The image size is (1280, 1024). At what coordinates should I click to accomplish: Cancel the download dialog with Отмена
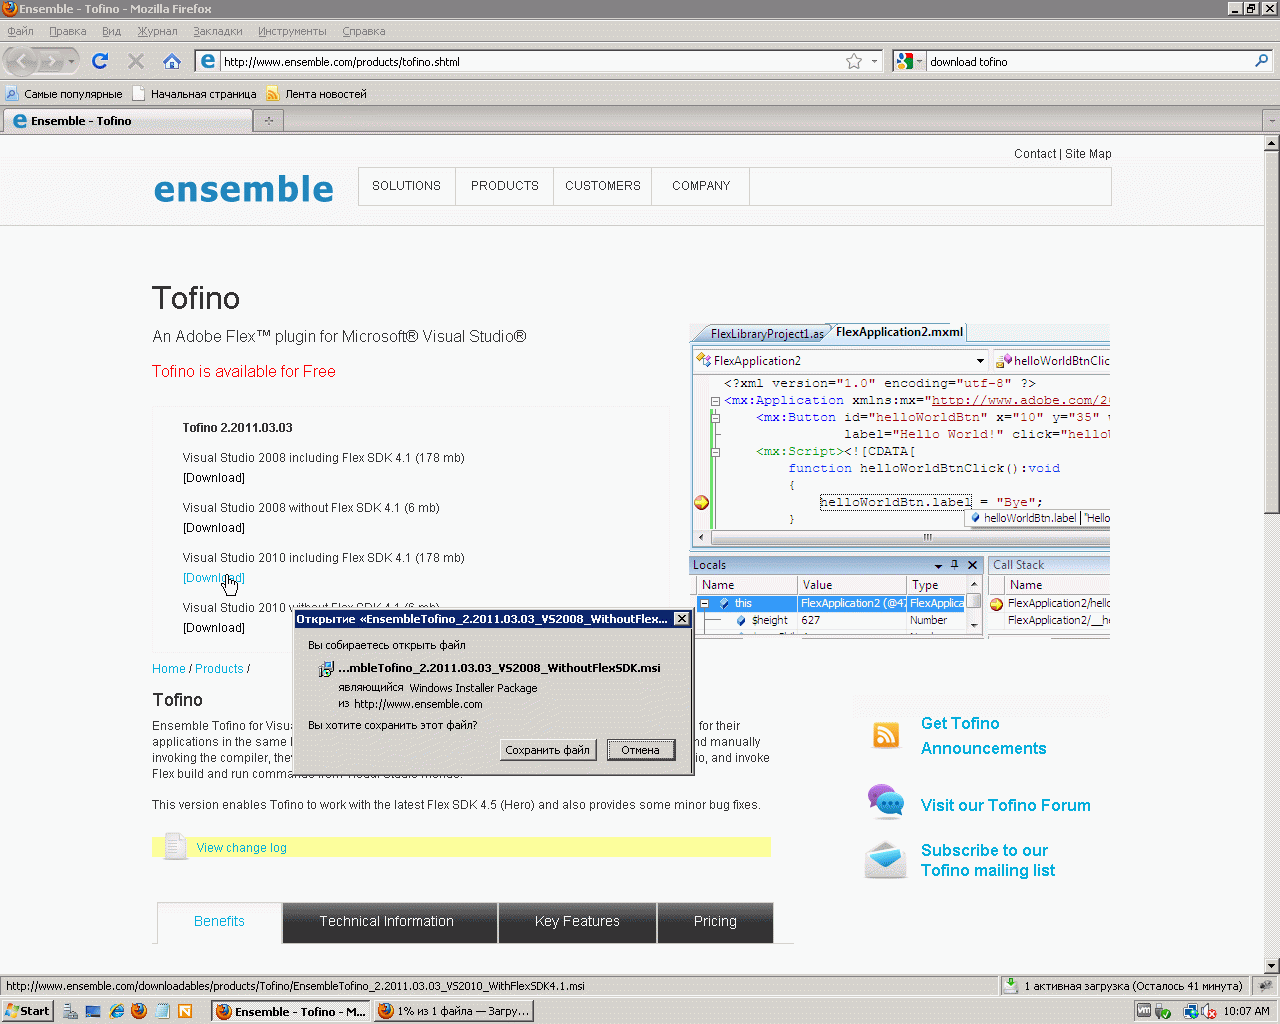click(x=640, y=750)
